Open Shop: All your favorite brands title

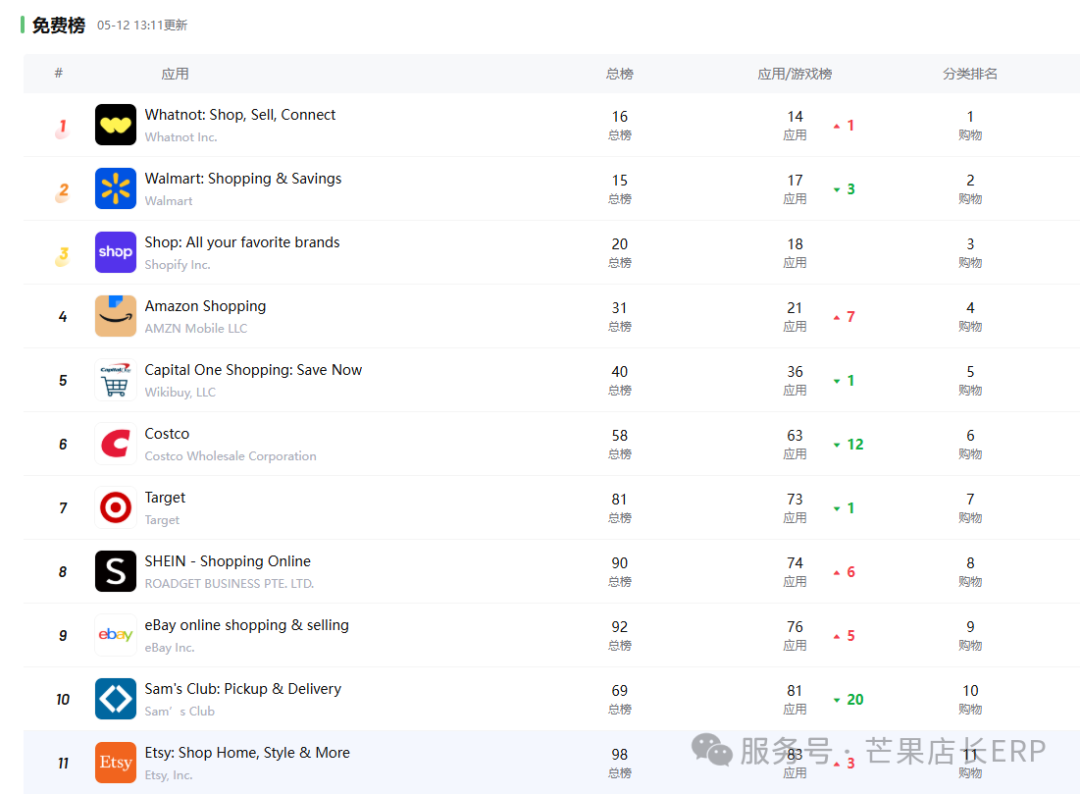point(242,242)
